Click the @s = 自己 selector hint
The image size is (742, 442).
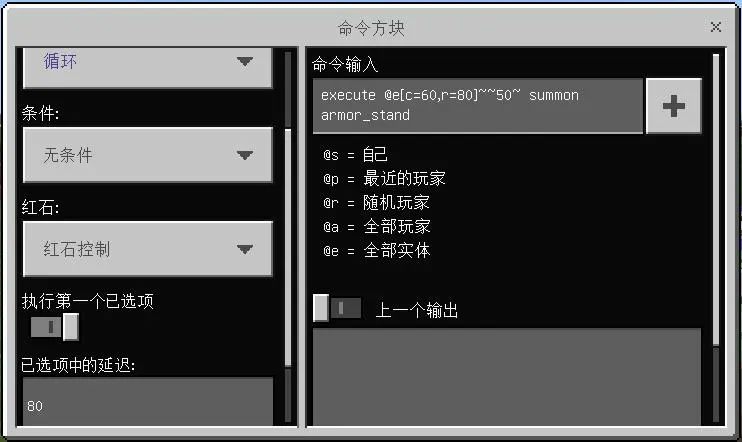click(x=355, y=155)
